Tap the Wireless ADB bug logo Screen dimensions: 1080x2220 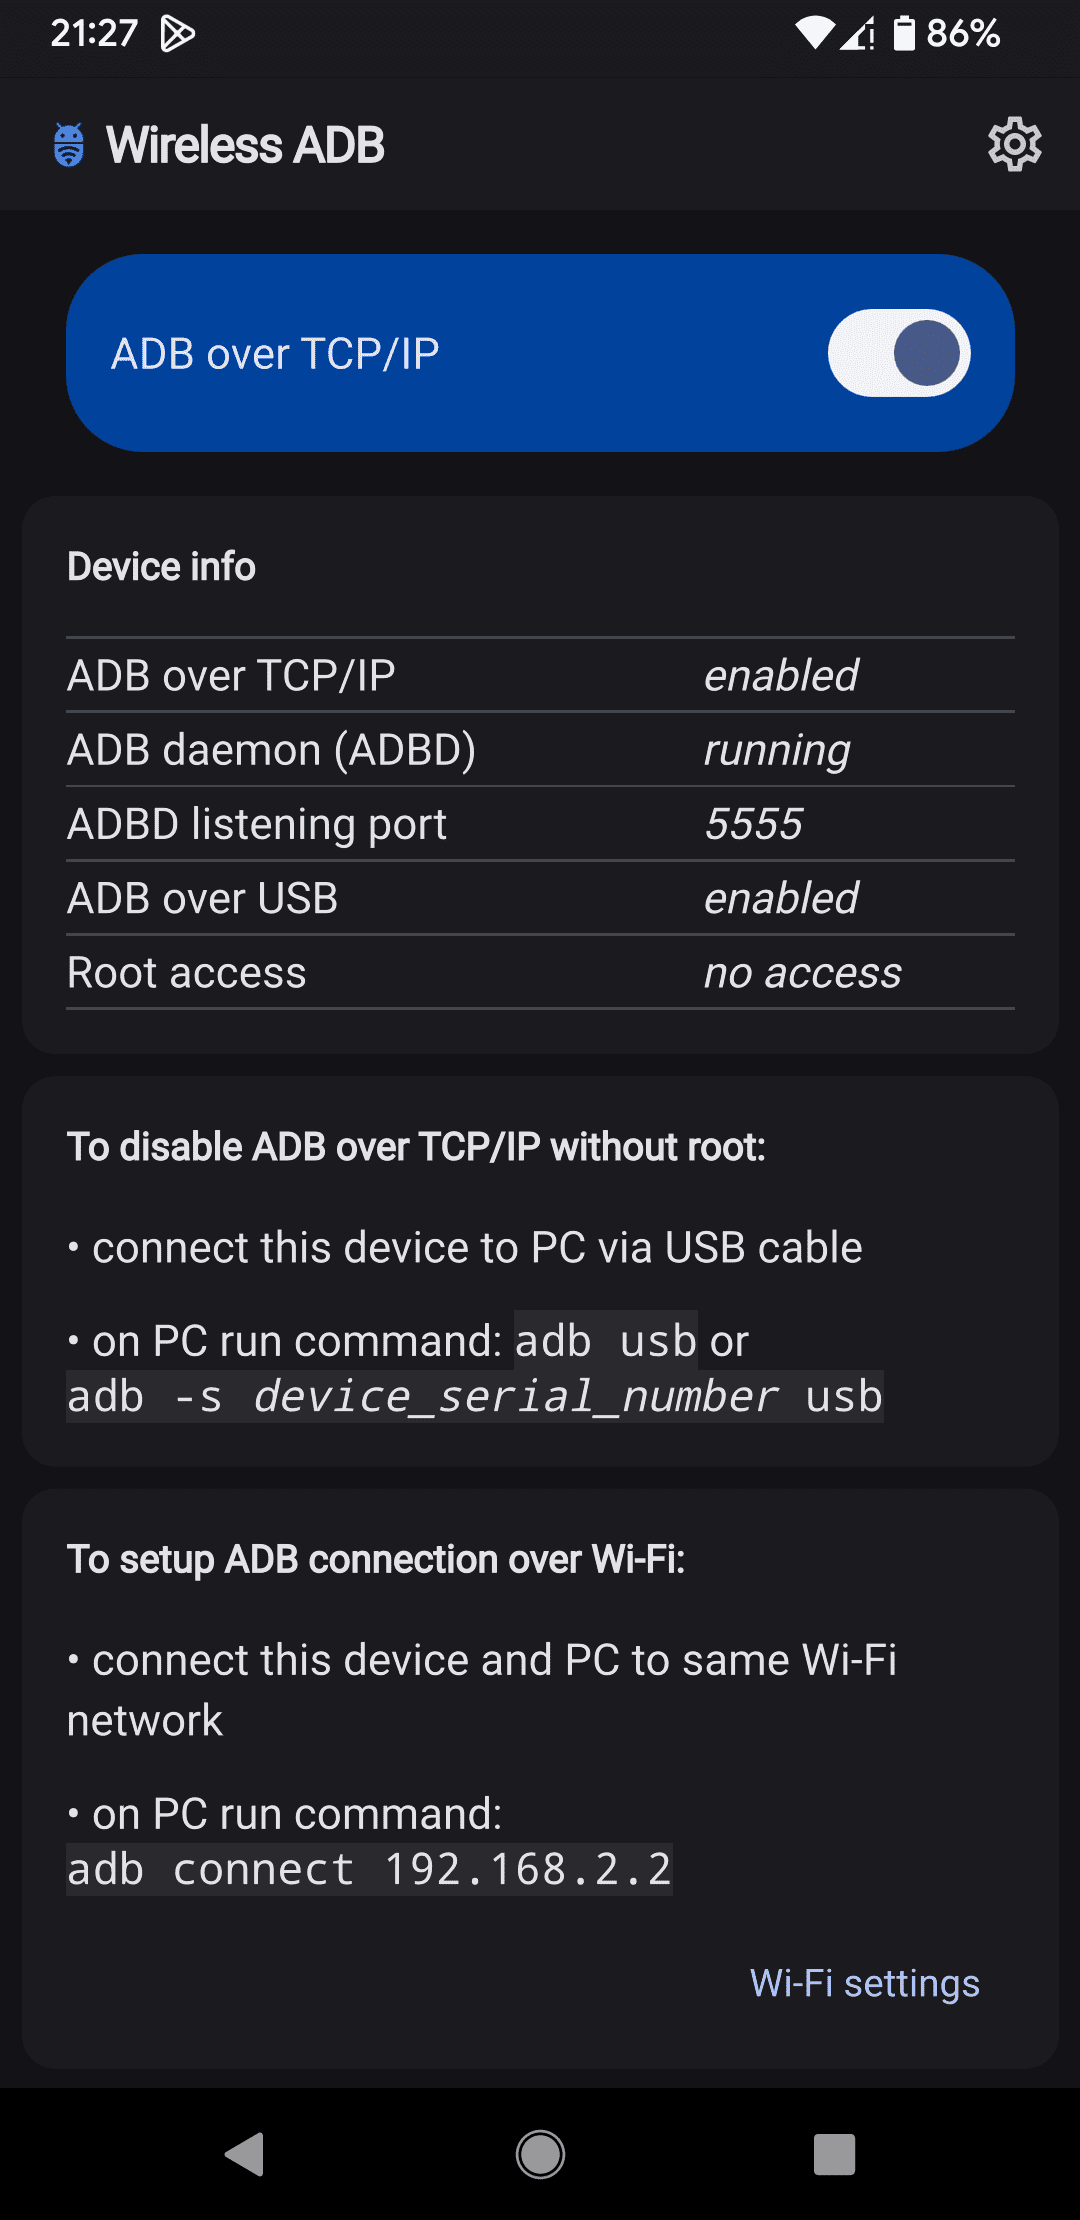tap(69, 145)
